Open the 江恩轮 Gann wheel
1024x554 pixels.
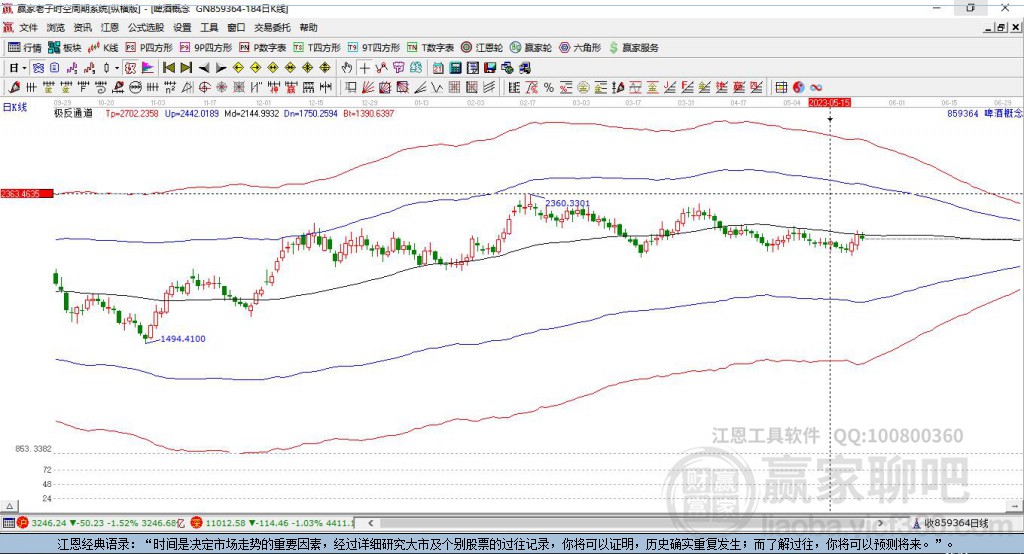coord(482,48)
